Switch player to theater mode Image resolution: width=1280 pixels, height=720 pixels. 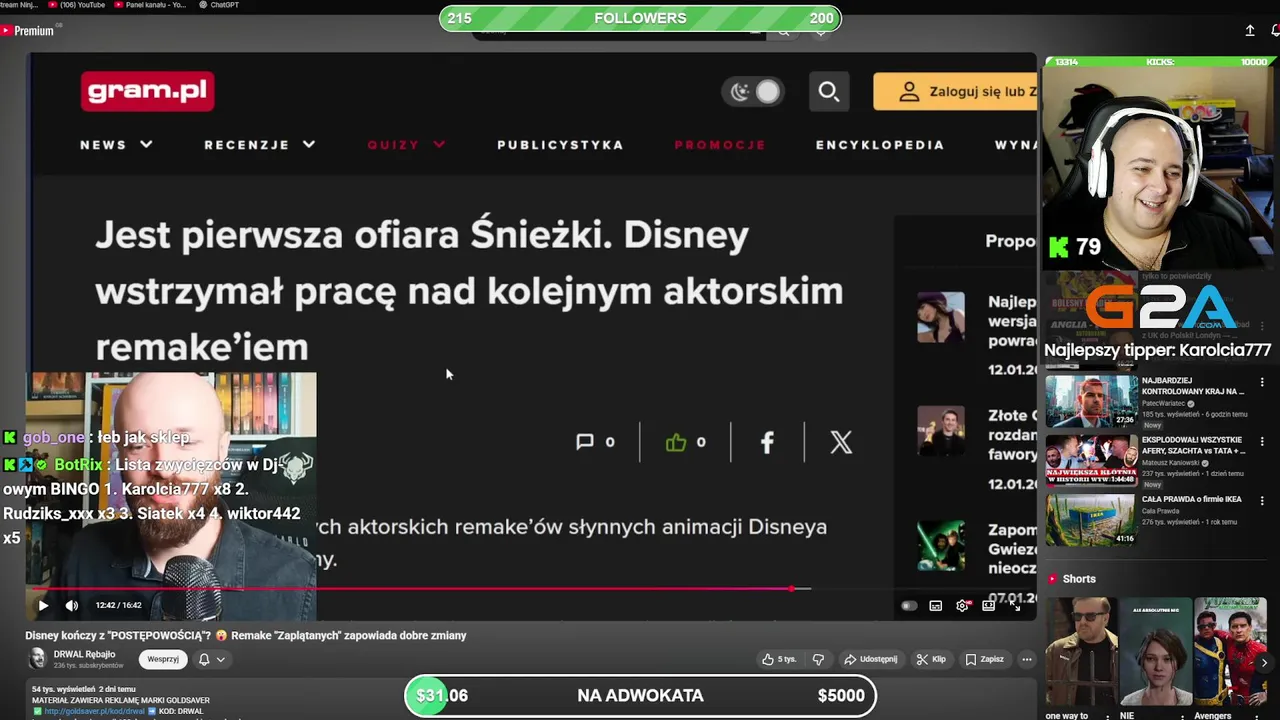[x=989, y=605]
